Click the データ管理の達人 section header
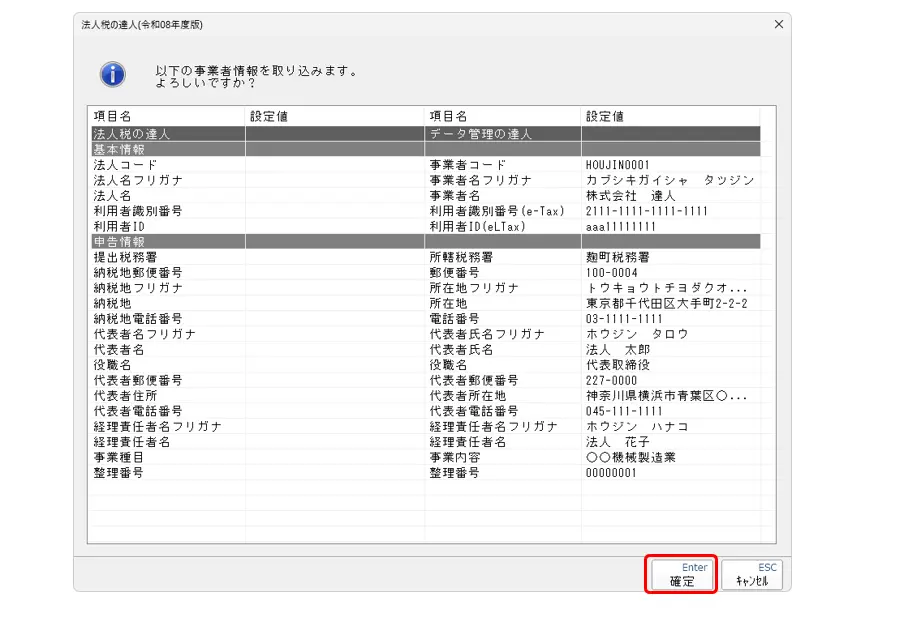 pos(481,134)
